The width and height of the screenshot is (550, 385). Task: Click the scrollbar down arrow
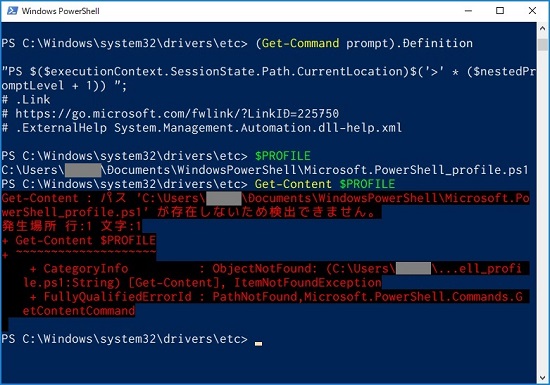pyautogui.click(x=543, y=378)
